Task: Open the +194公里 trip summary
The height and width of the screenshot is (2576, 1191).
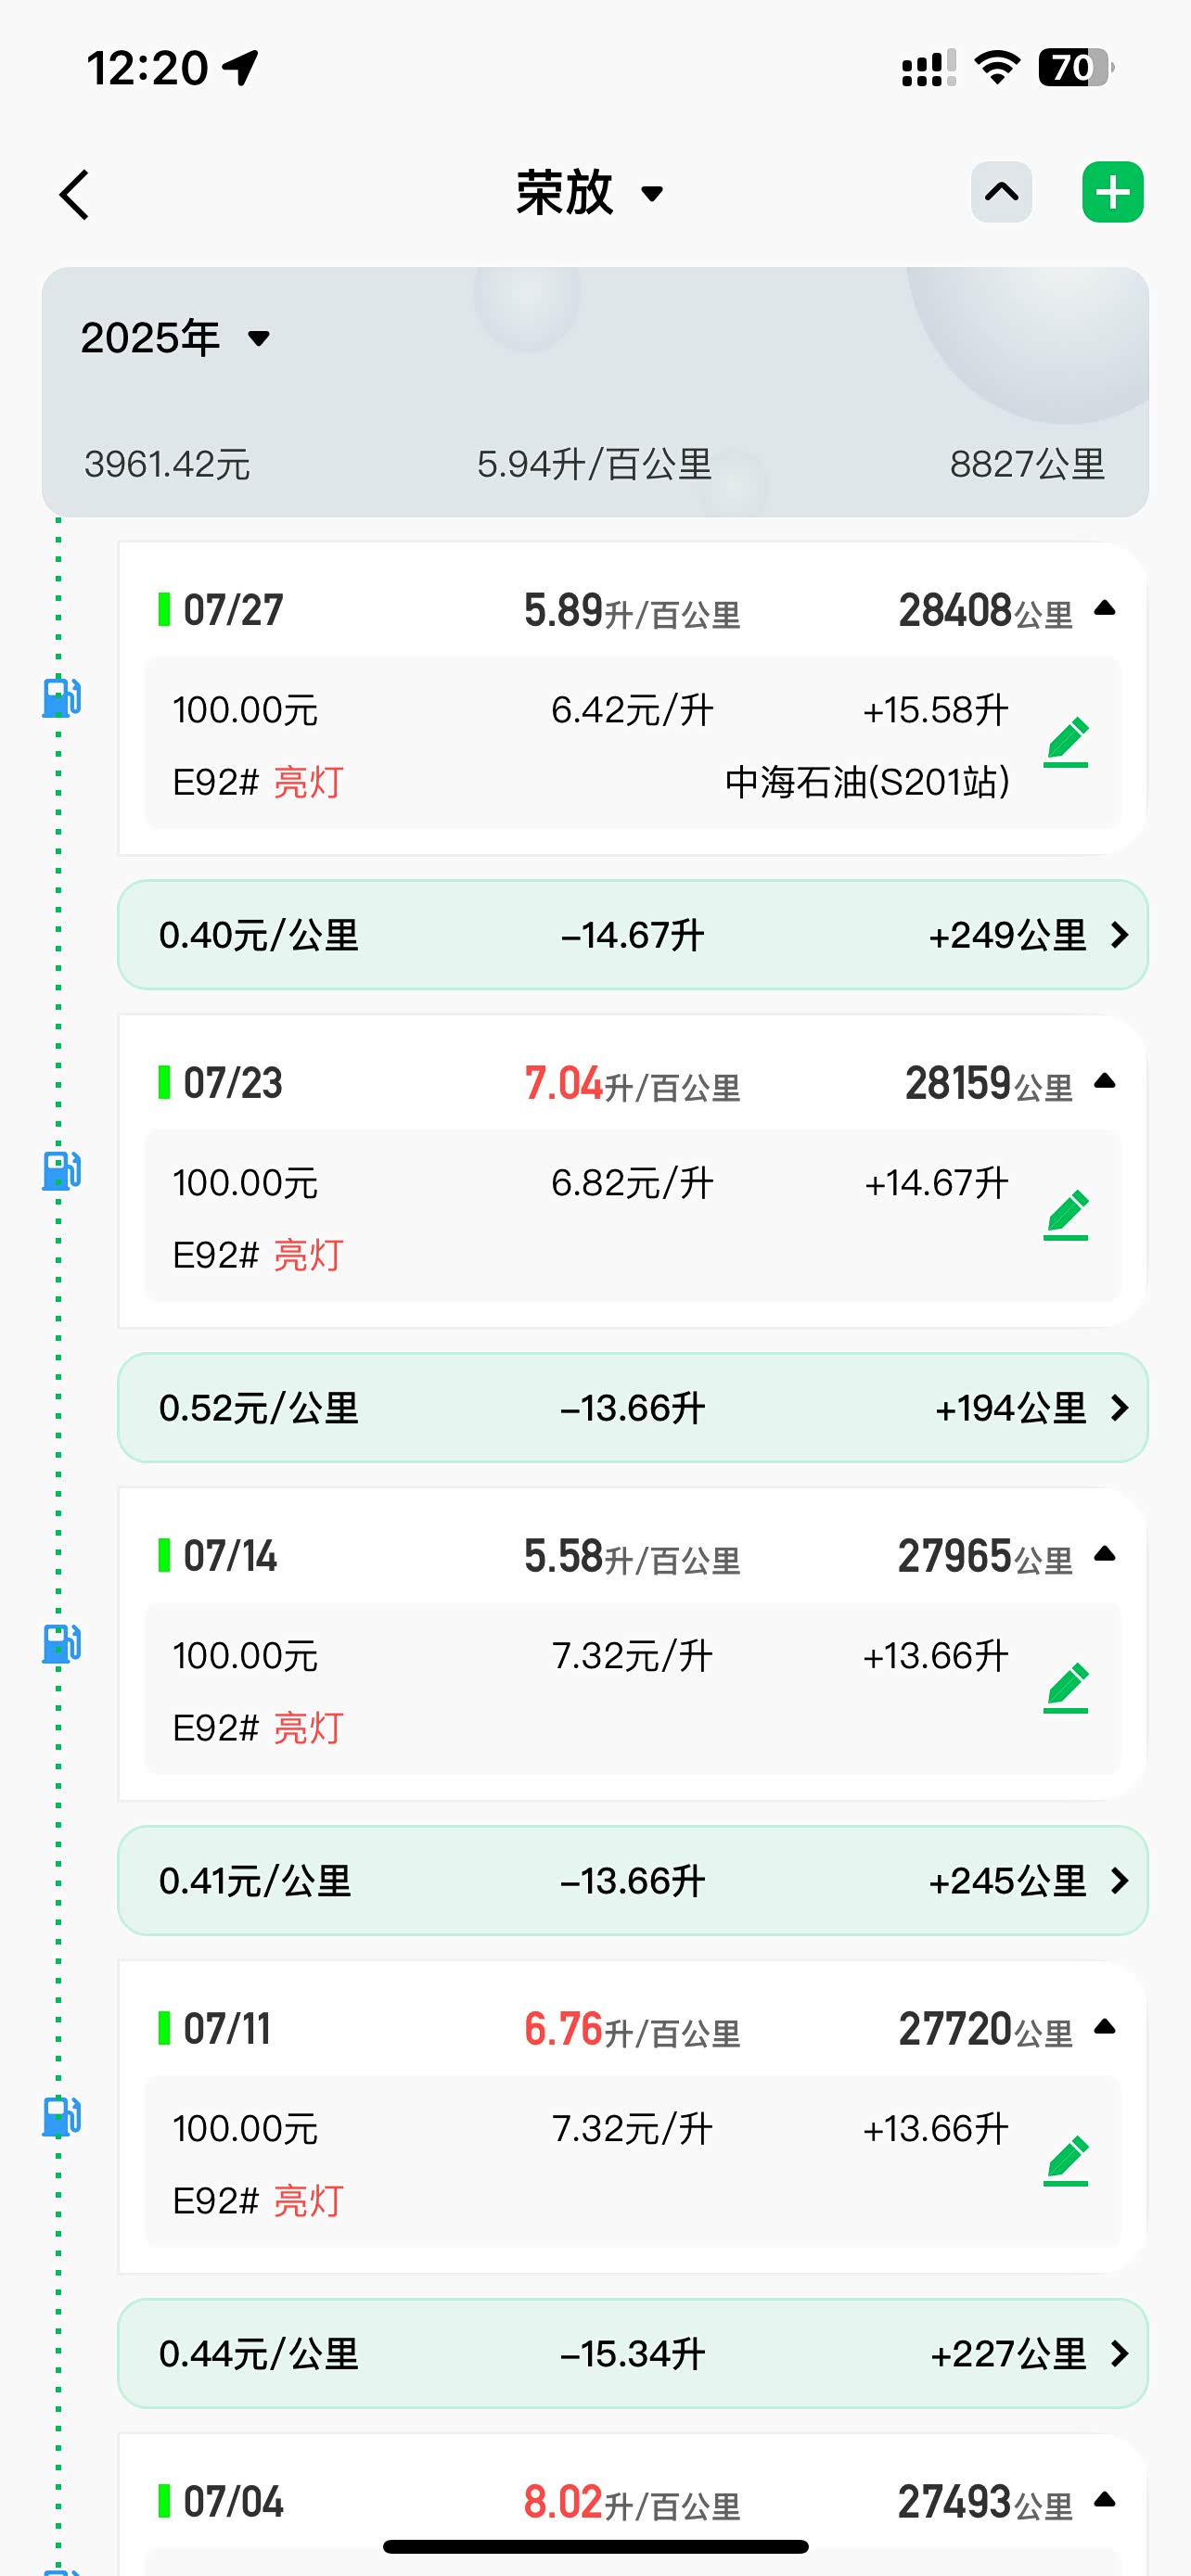Action: point(633,1408)
